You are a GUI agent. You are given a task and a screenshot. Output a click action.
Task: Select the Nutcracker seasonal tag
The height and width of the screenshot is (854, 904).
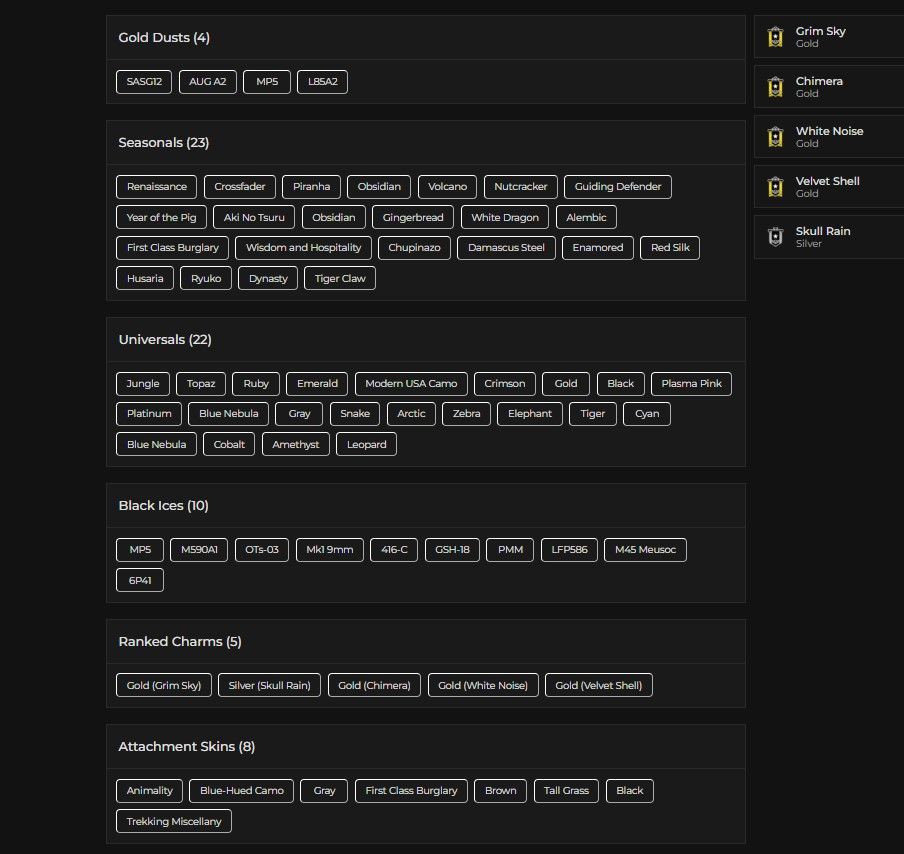click(x=521, y=187)
